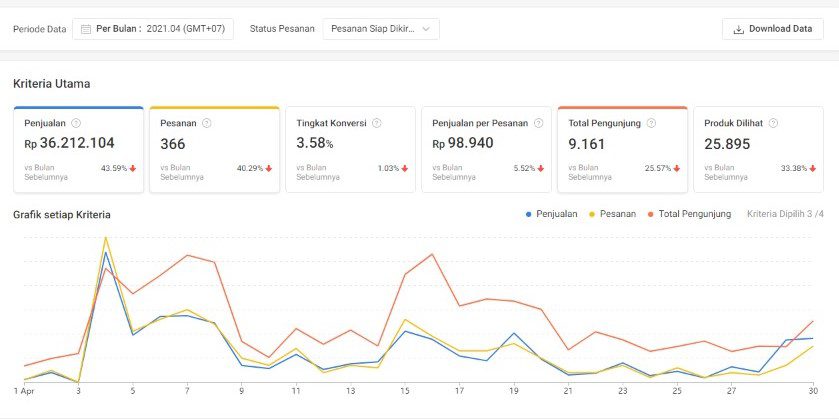The height and width of the screenshot is (419, 839).
Task: Click the info icon next to Tingkat Konversi
Action: pyautogui.click(x=377, y=123)
